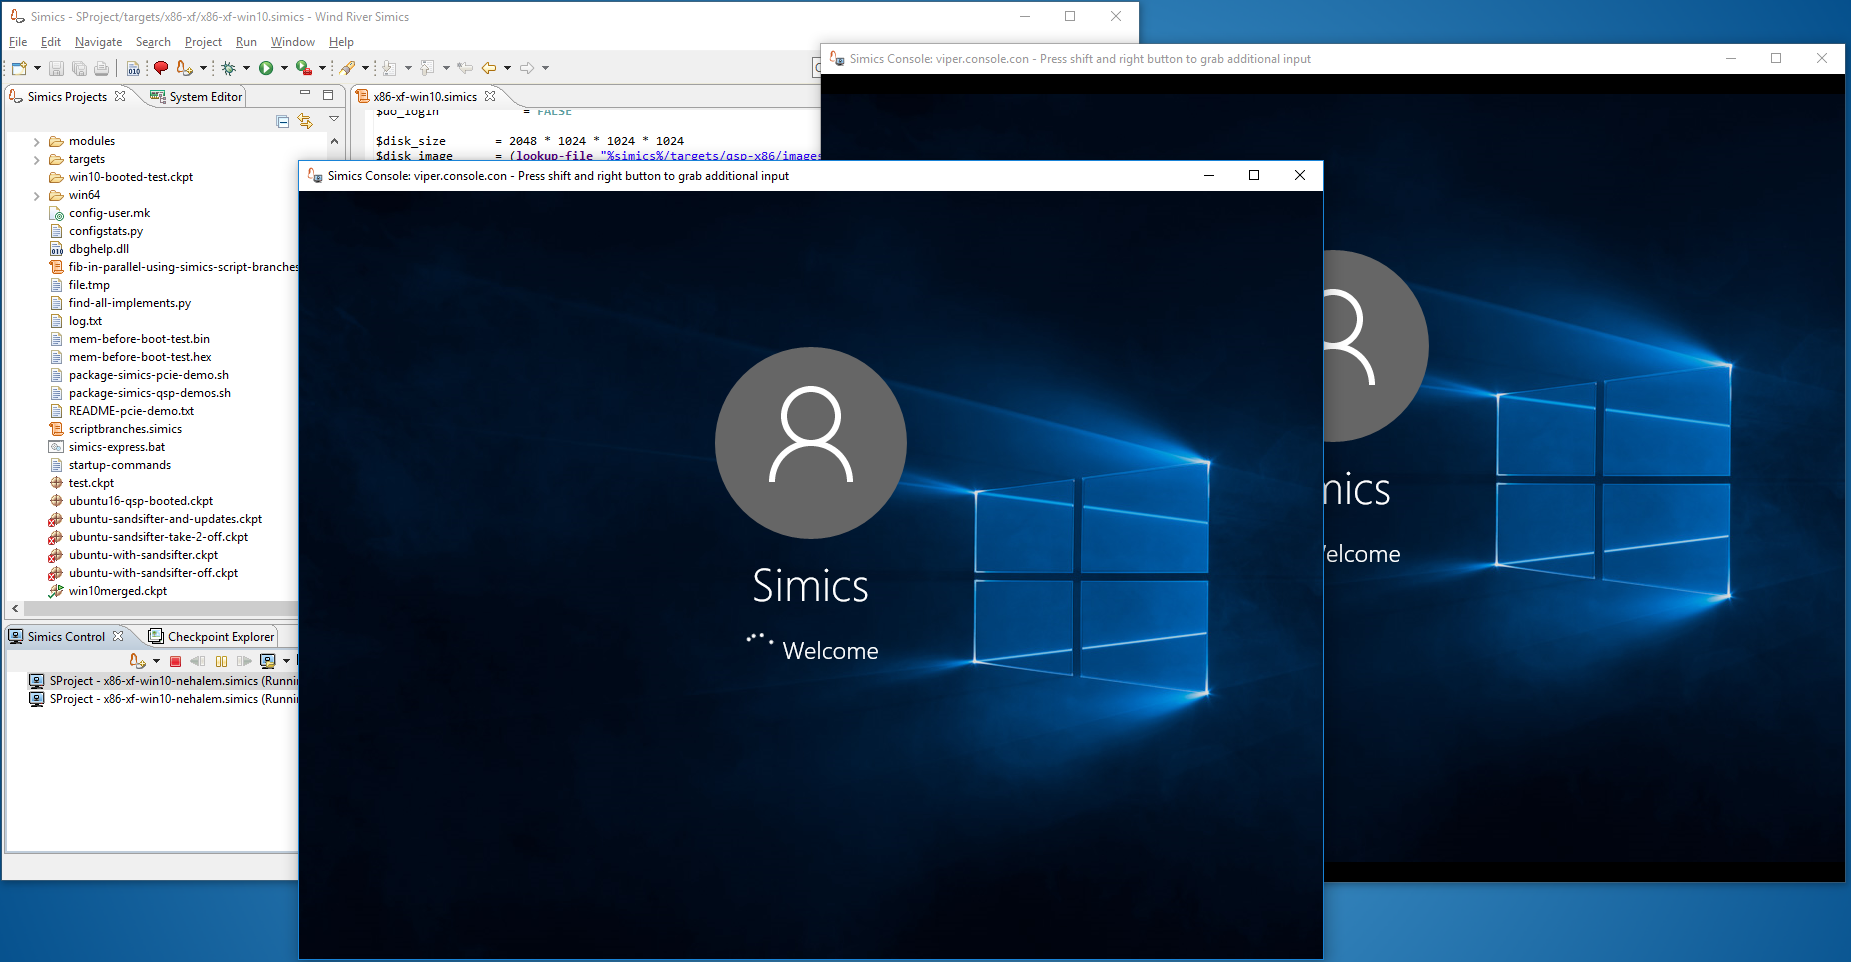Click the Debug bug icon in toolbar
The height and width of the screenshot is (962, 1851).
228,68
